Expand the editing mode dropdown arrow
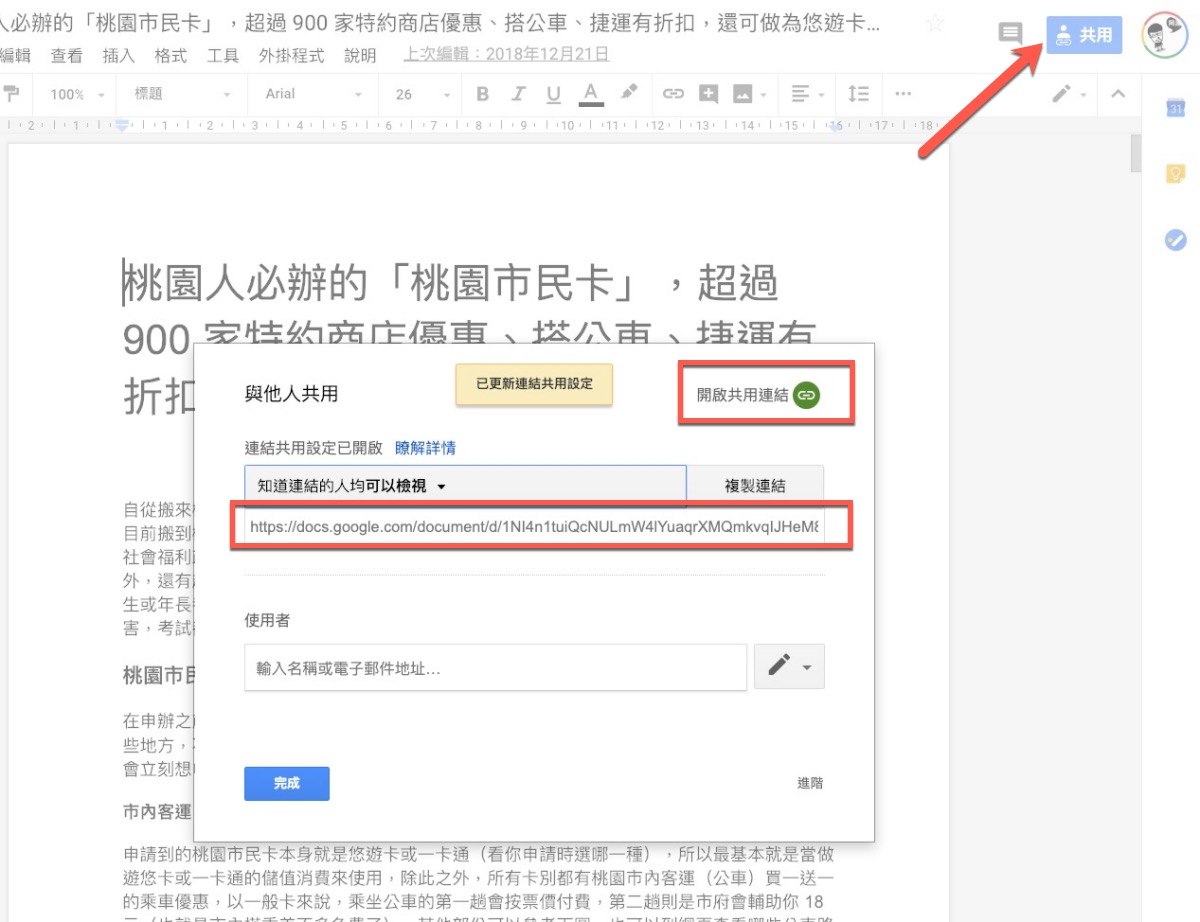Viewport: 1200px width, 922px height. point(1084,95)
